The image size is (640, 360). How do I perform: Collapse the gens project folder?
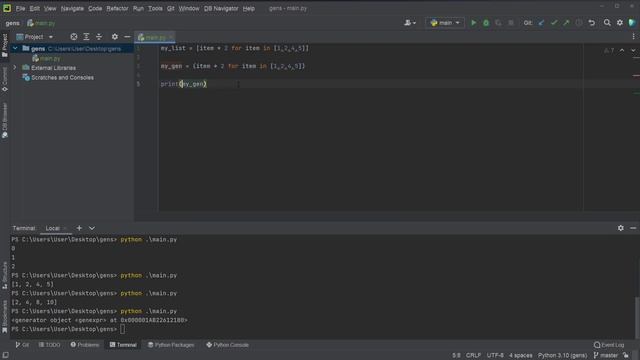click(15, 49)
